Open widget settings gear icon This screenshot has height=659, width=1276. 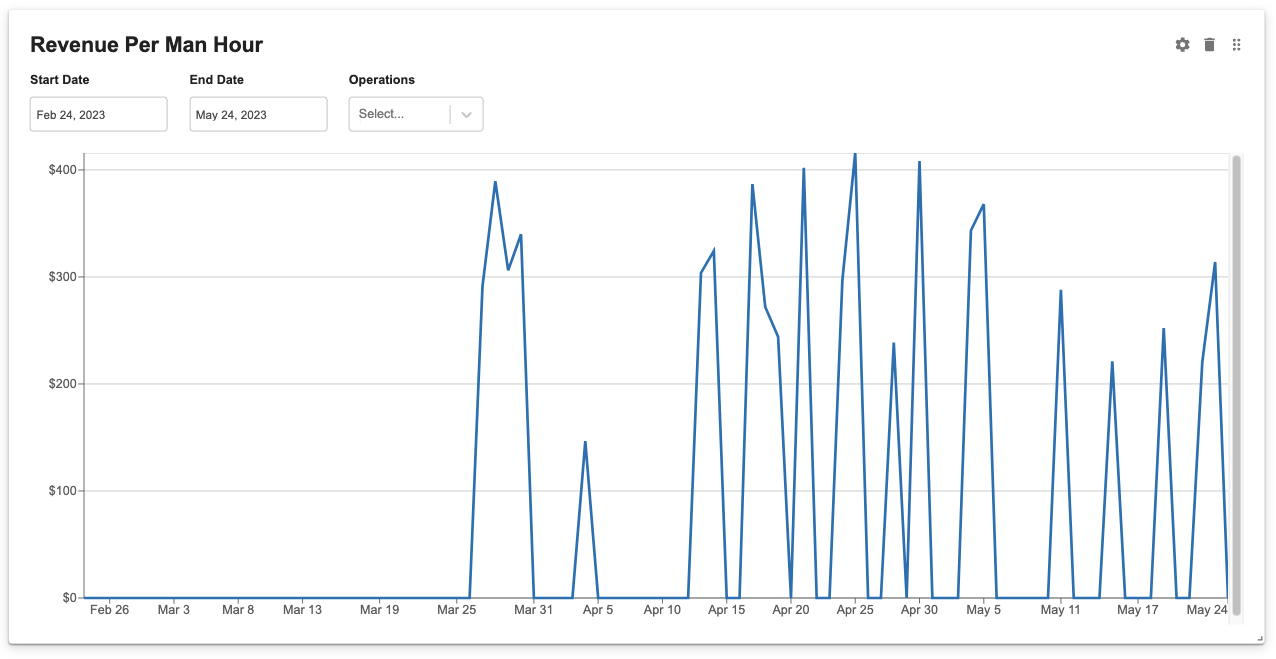click(x=1183, y=45)
